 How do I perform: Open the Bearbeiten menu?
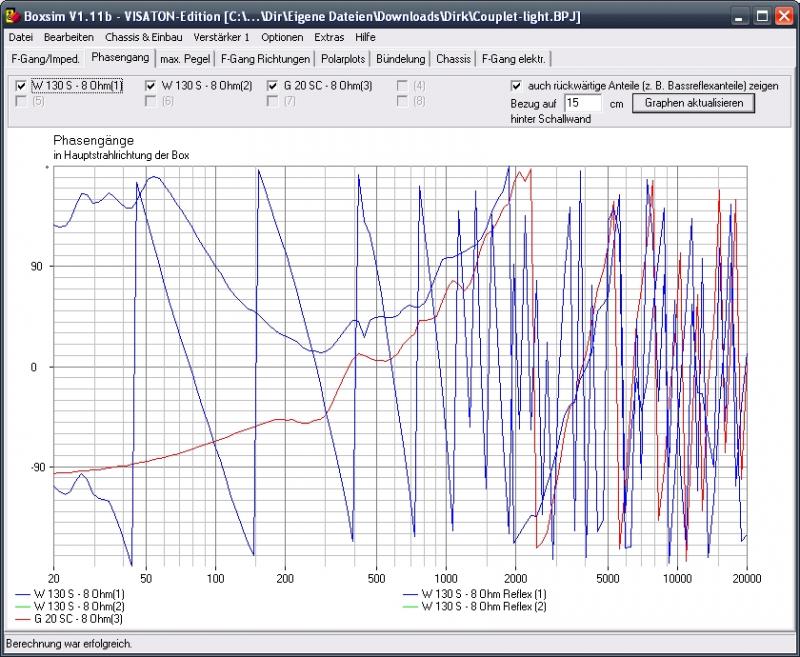pos(69,37)
